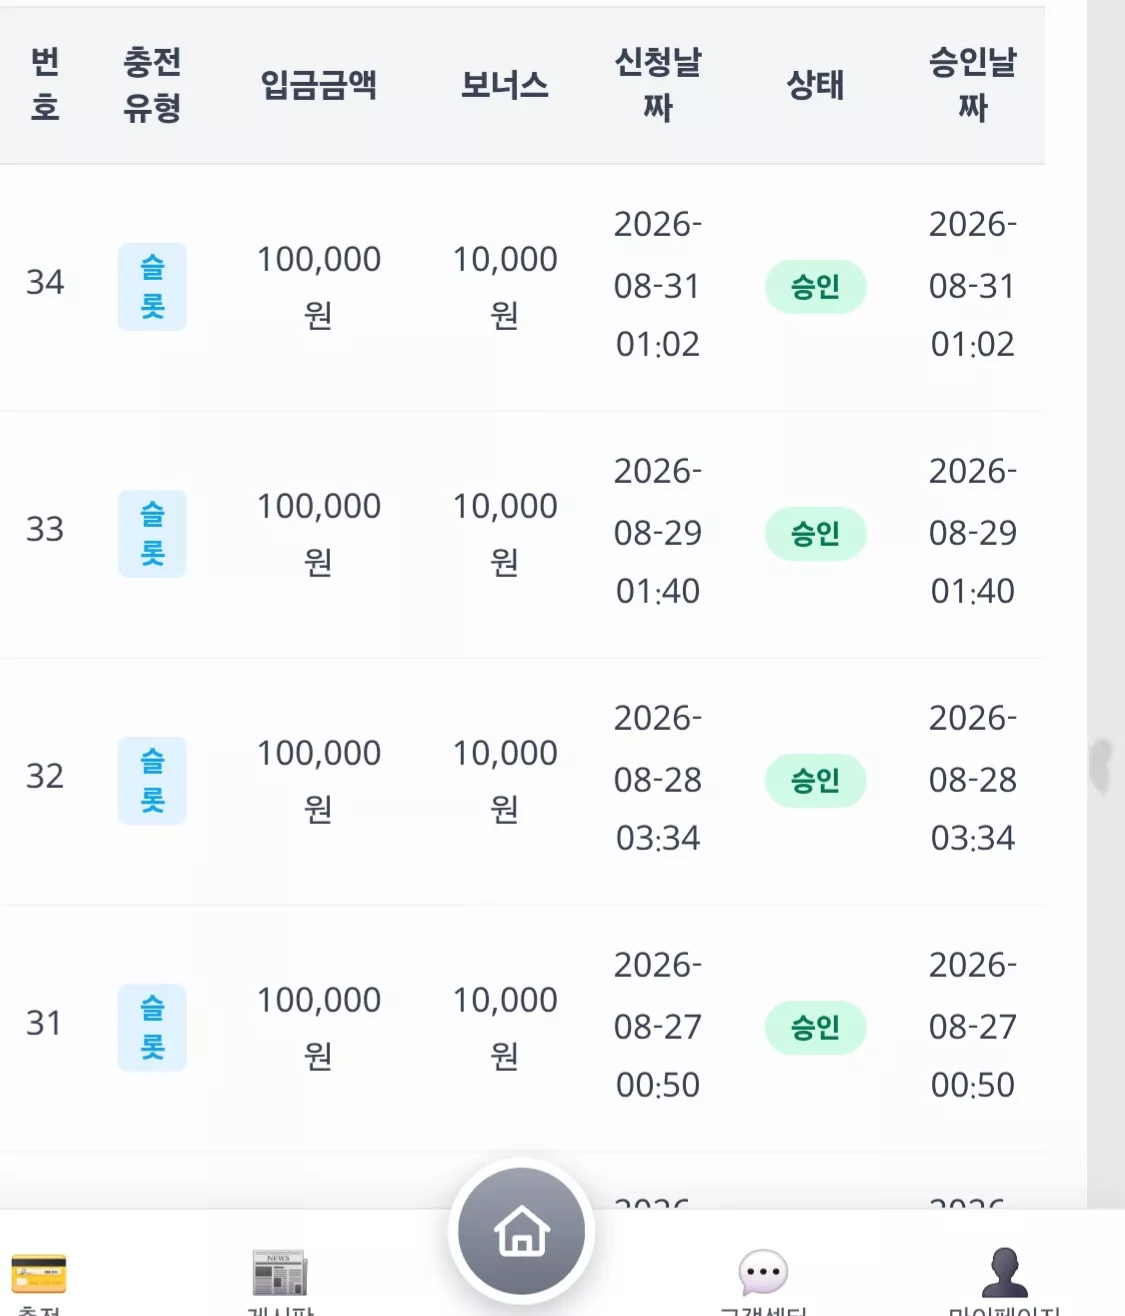Click the 승인 status badge for row 32

815,781
